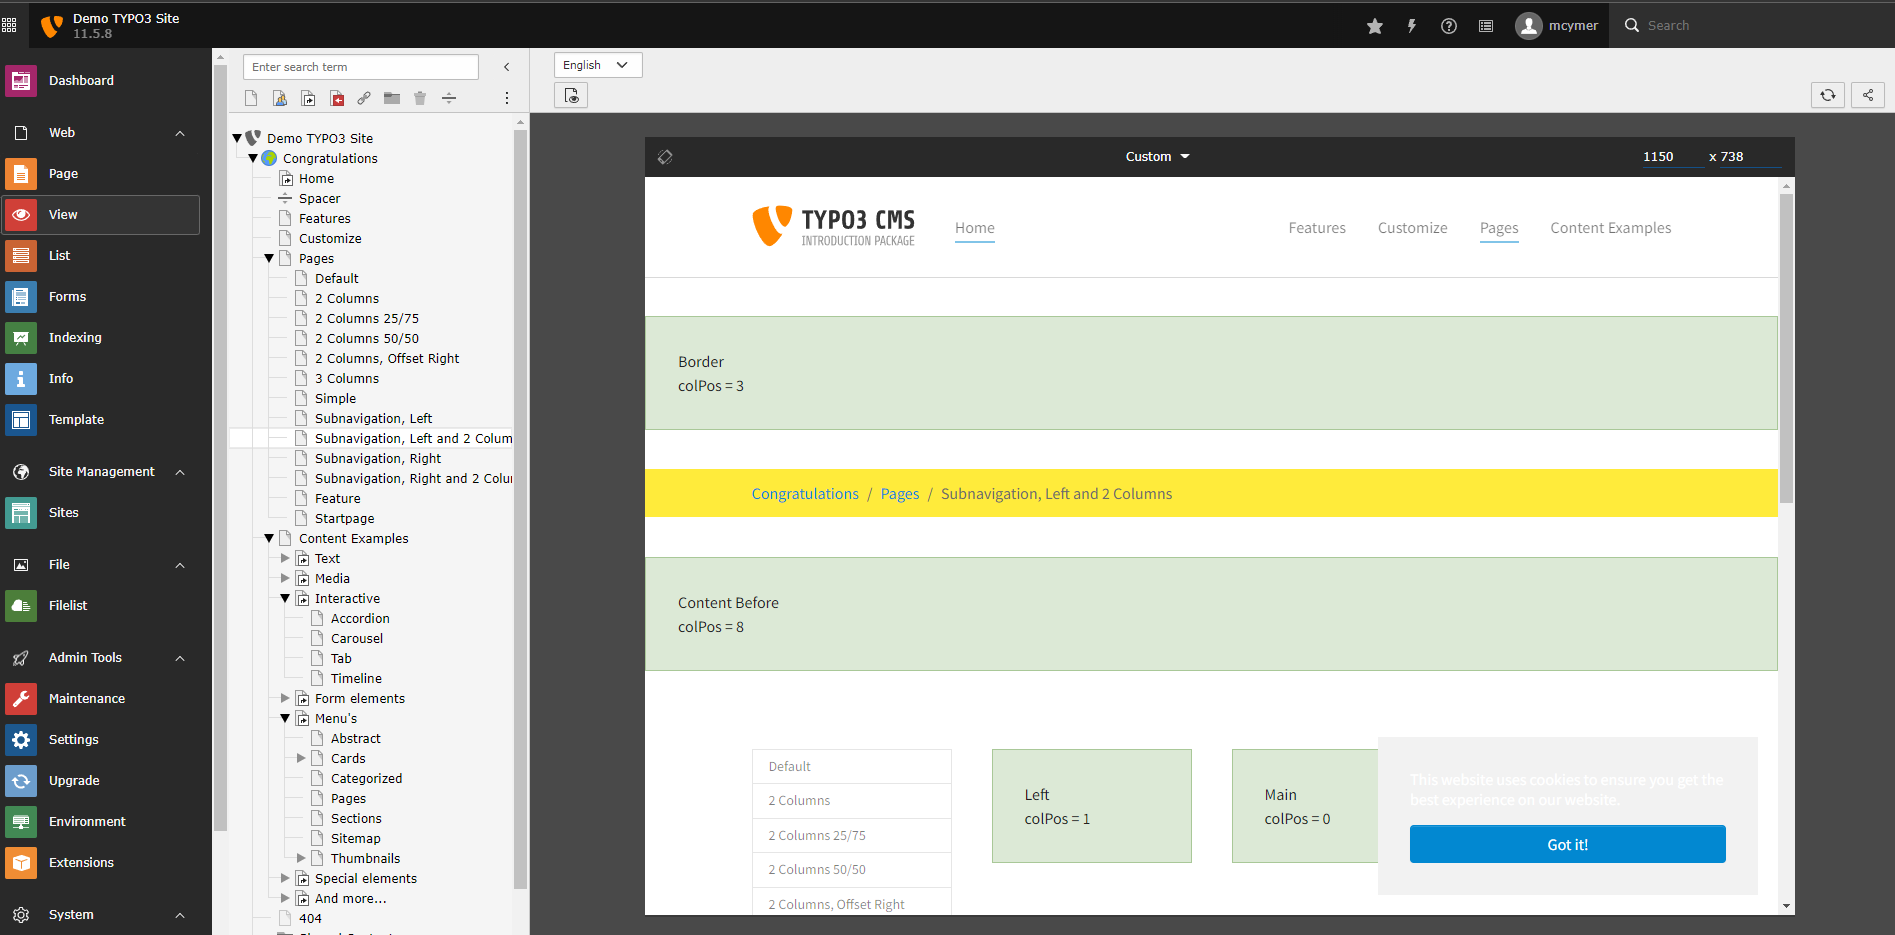Expand the Text content examples node
The height and width of the screenshot is (935, 1895).
pyautogui.click(x=285, y=558)
